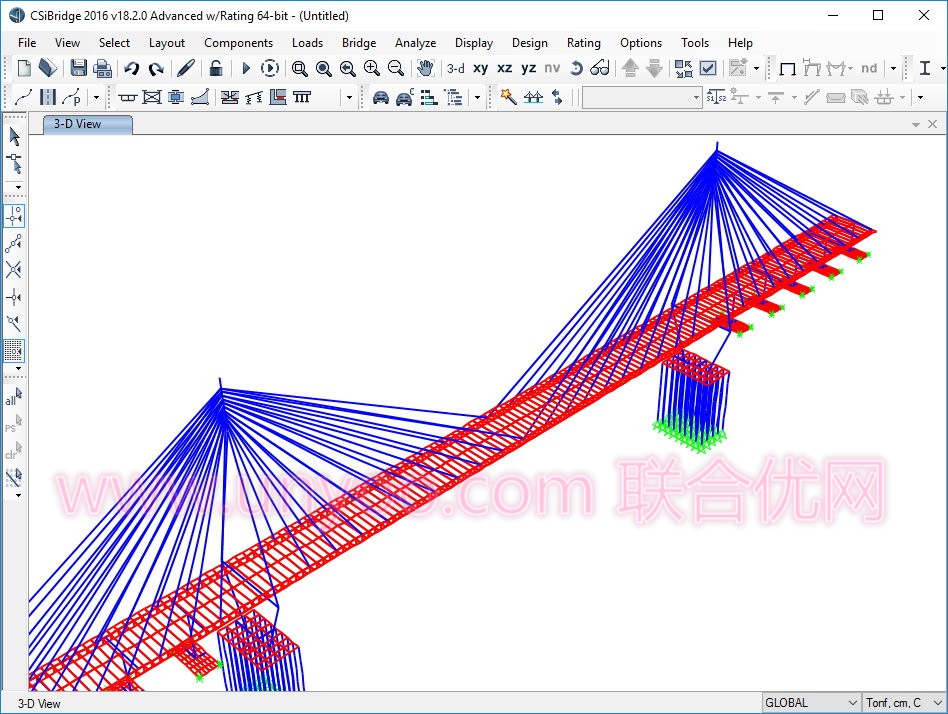948x714 pixels.
Task: Open the dropdown arrow beside nd
Action: pos(893,68)
